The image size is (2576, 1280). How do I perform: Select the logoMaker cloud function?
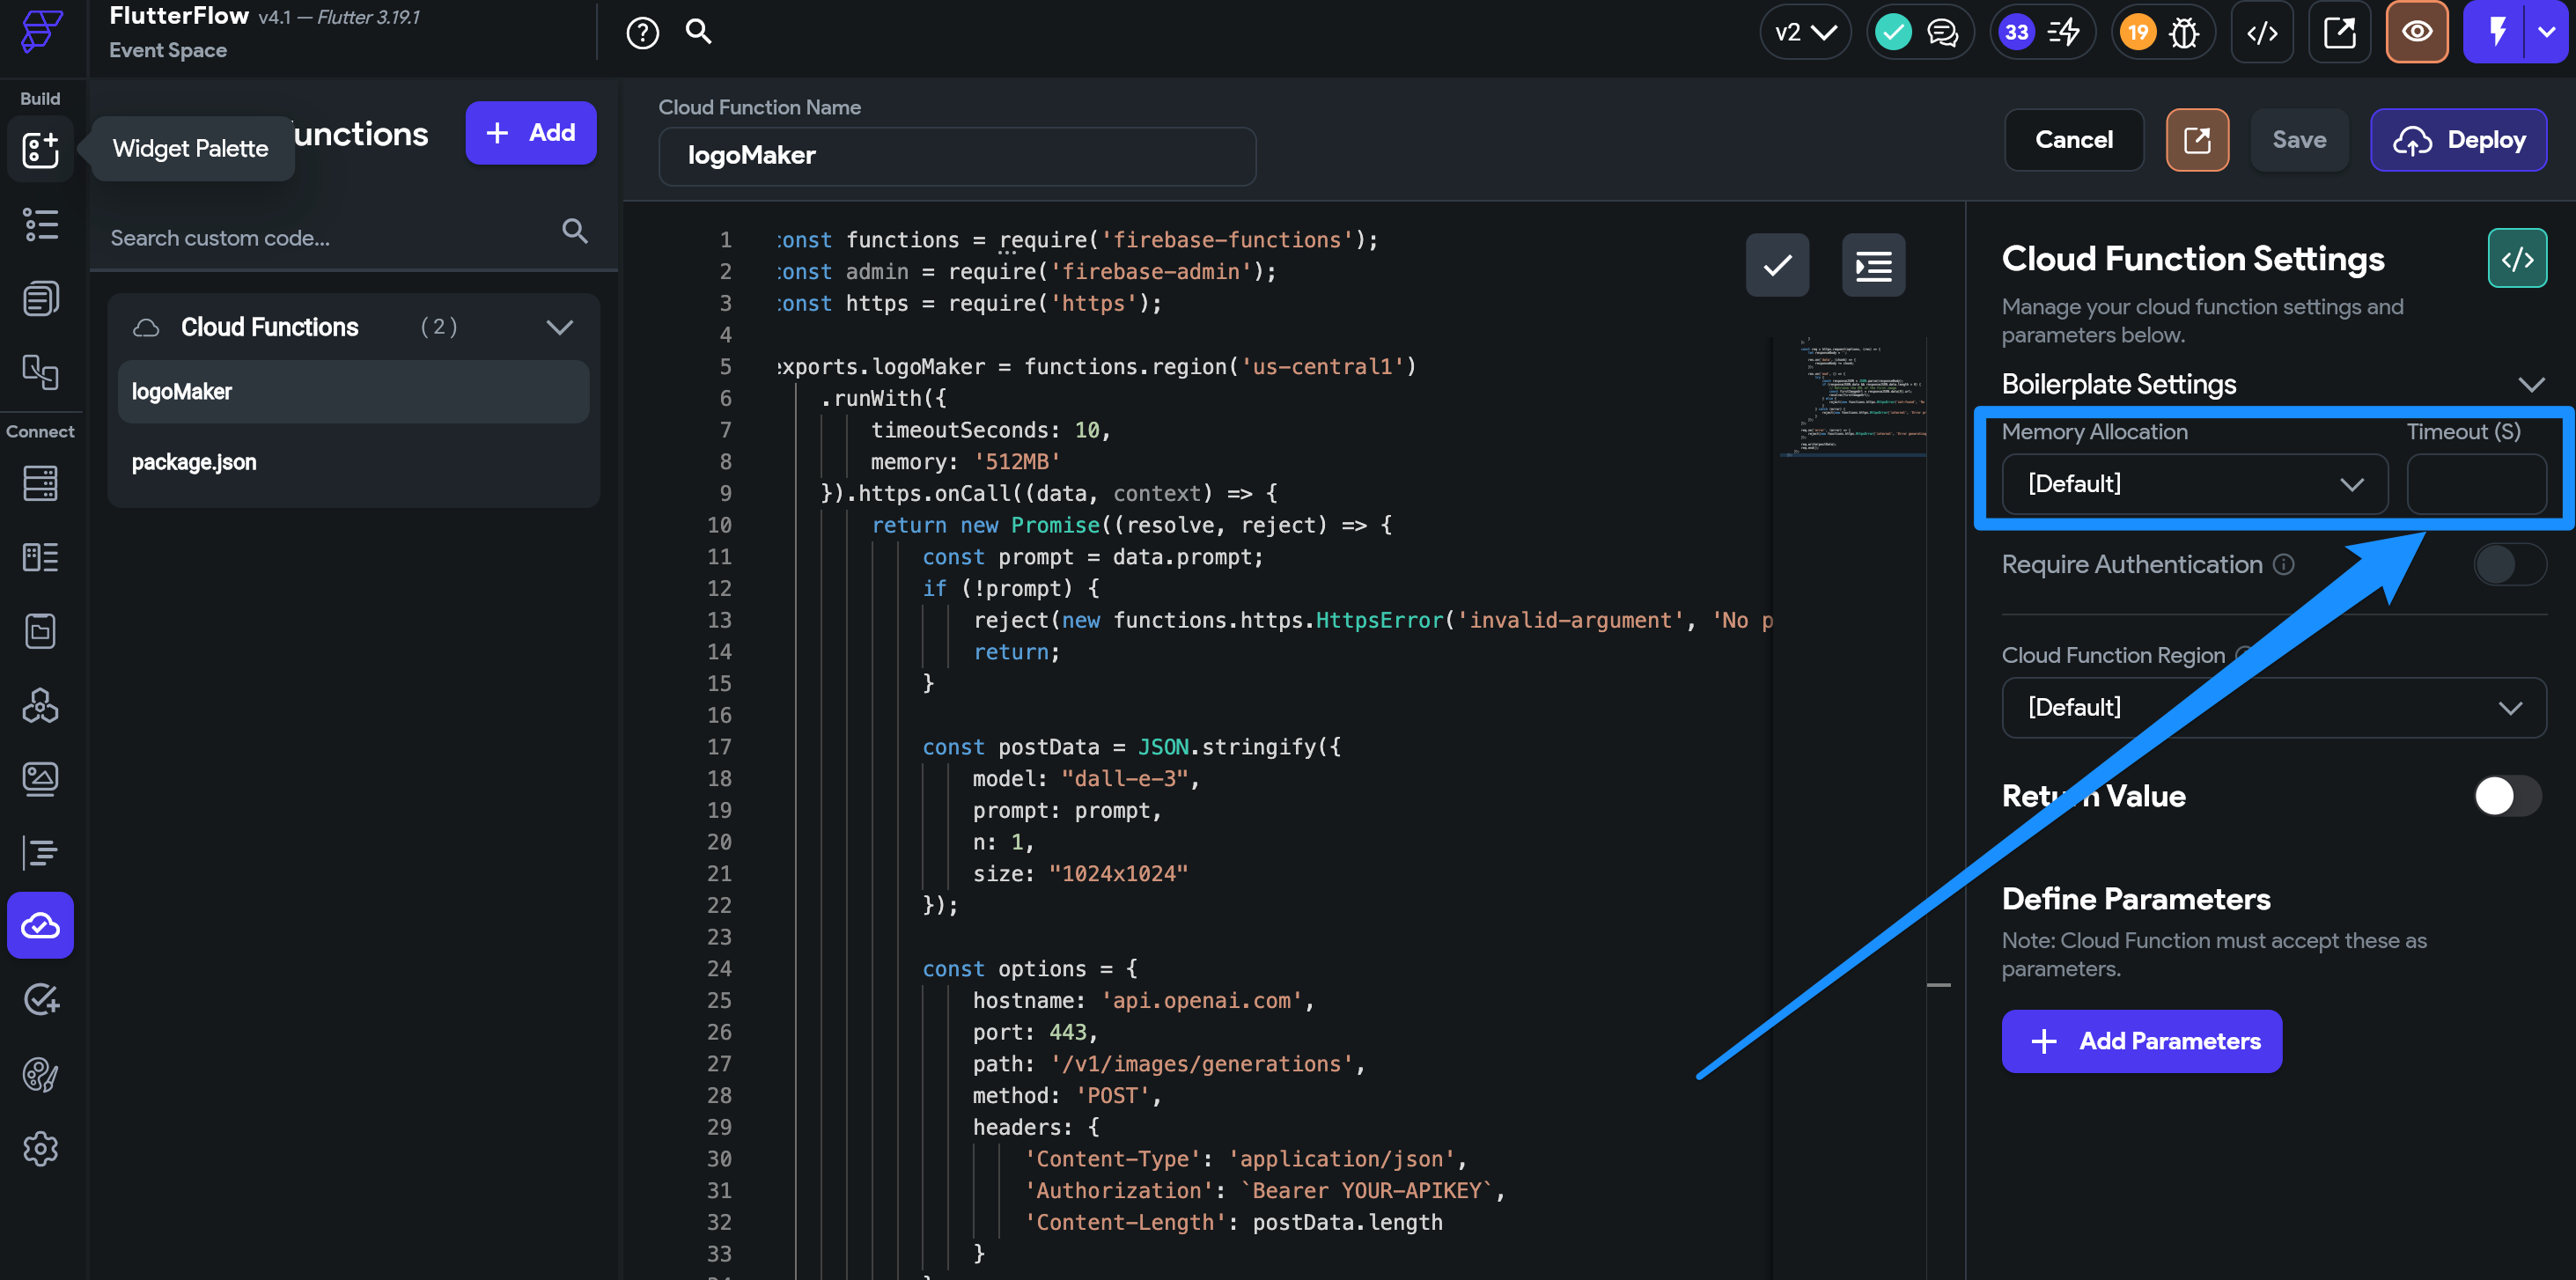[x=353, y=392]
